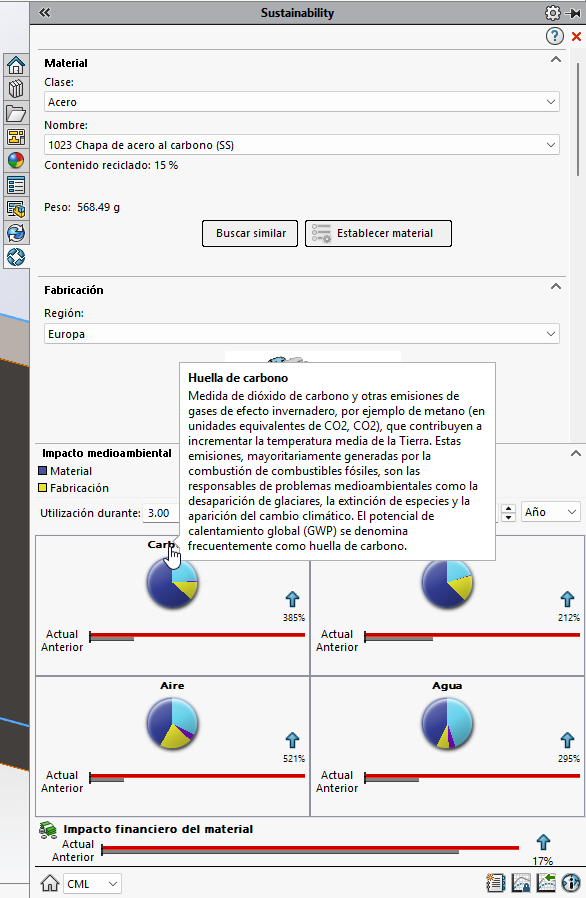The width and height of the screenshot is (586, 898).
Task: Open the Año time unit dropdown
Action: tap(551, 512)
